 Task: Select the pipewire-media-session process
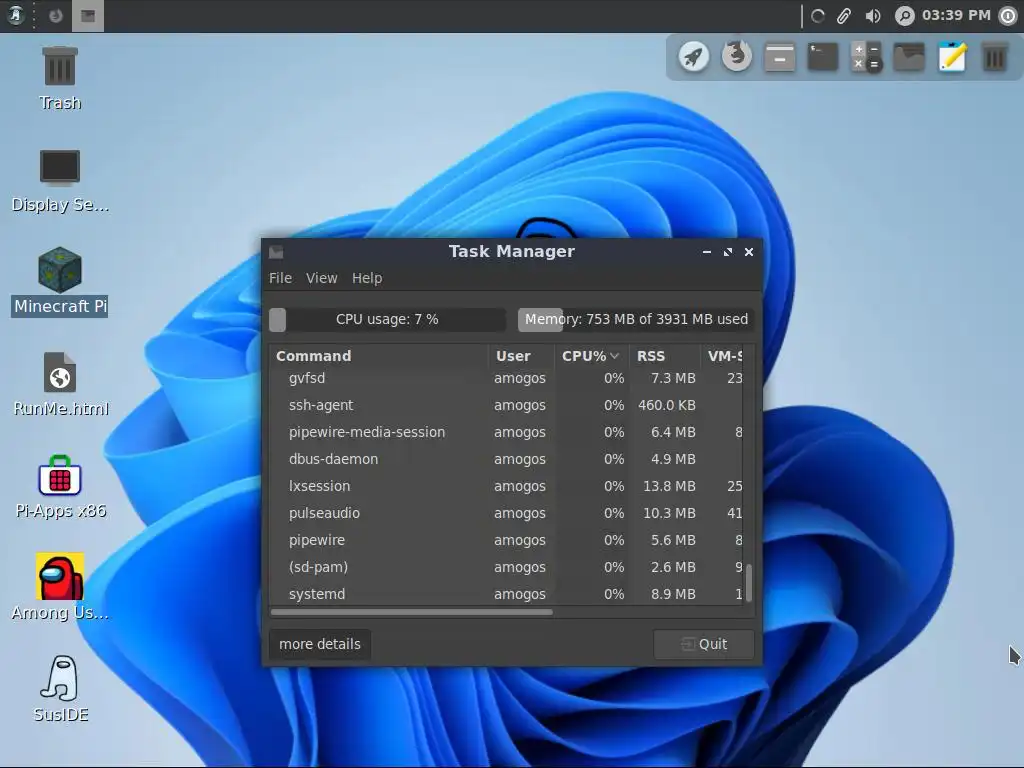click(506, 432)
